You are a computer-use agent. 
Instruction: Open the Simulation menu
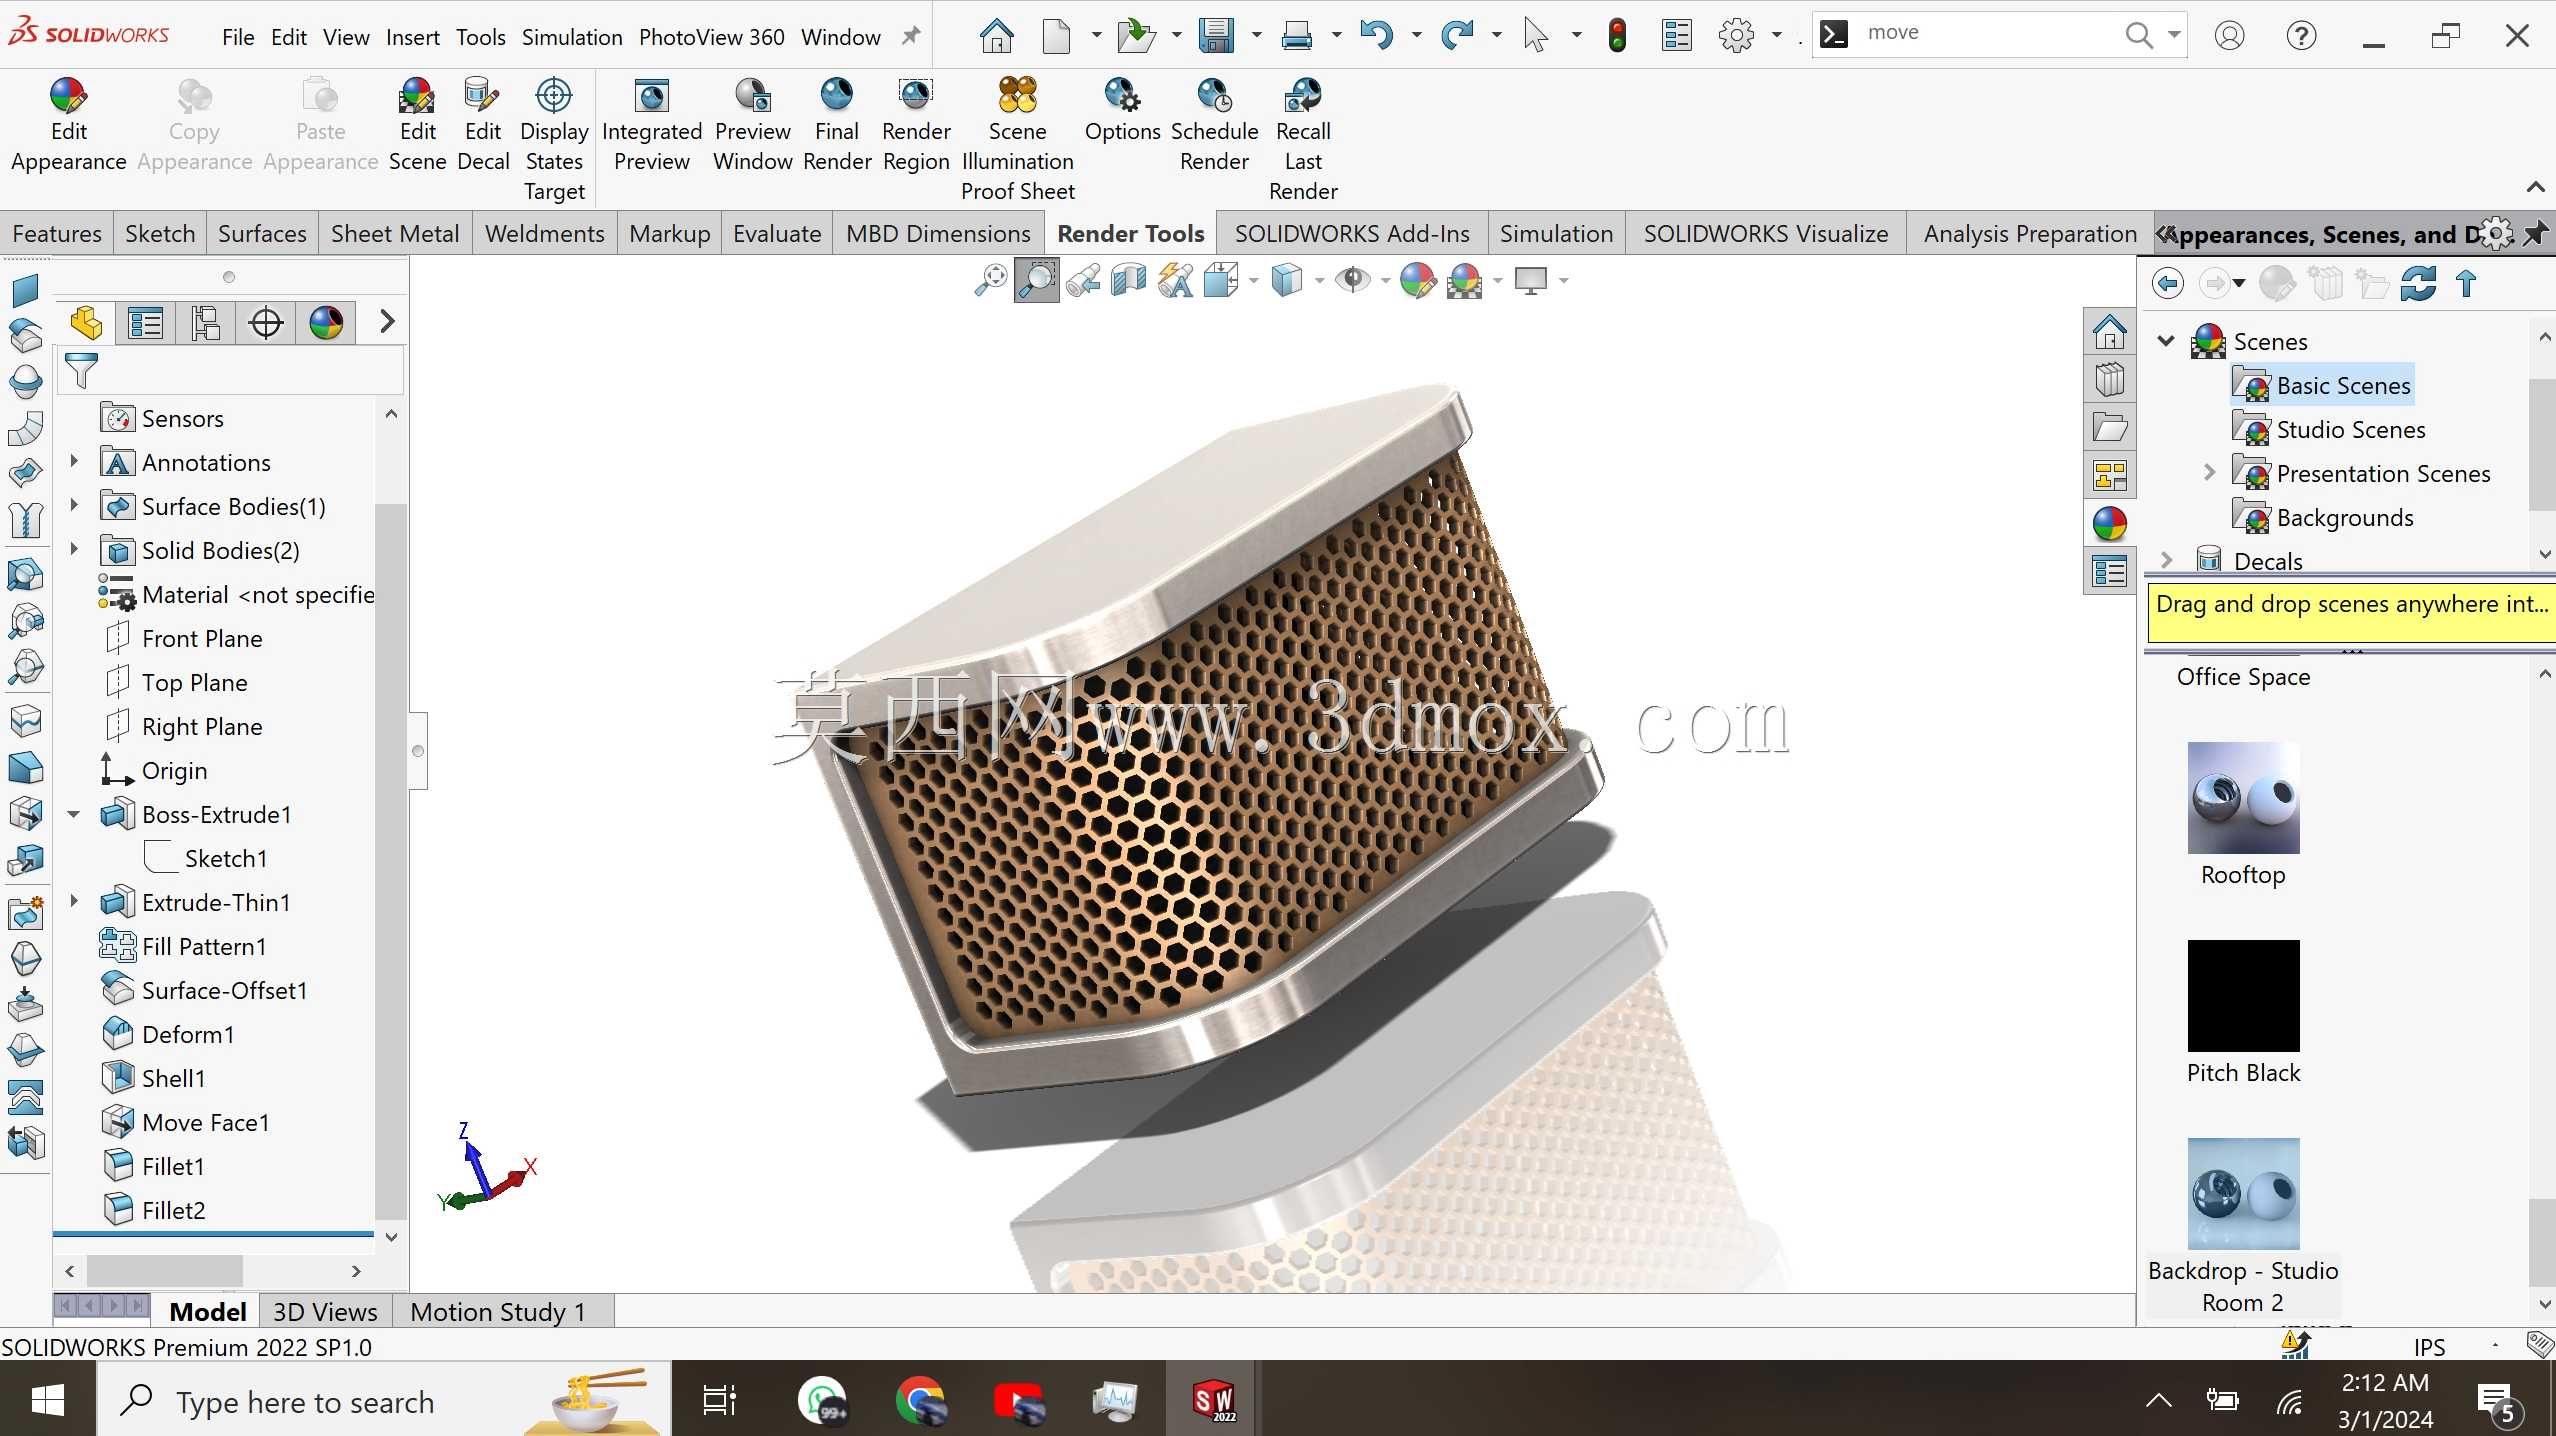(572, 37)
